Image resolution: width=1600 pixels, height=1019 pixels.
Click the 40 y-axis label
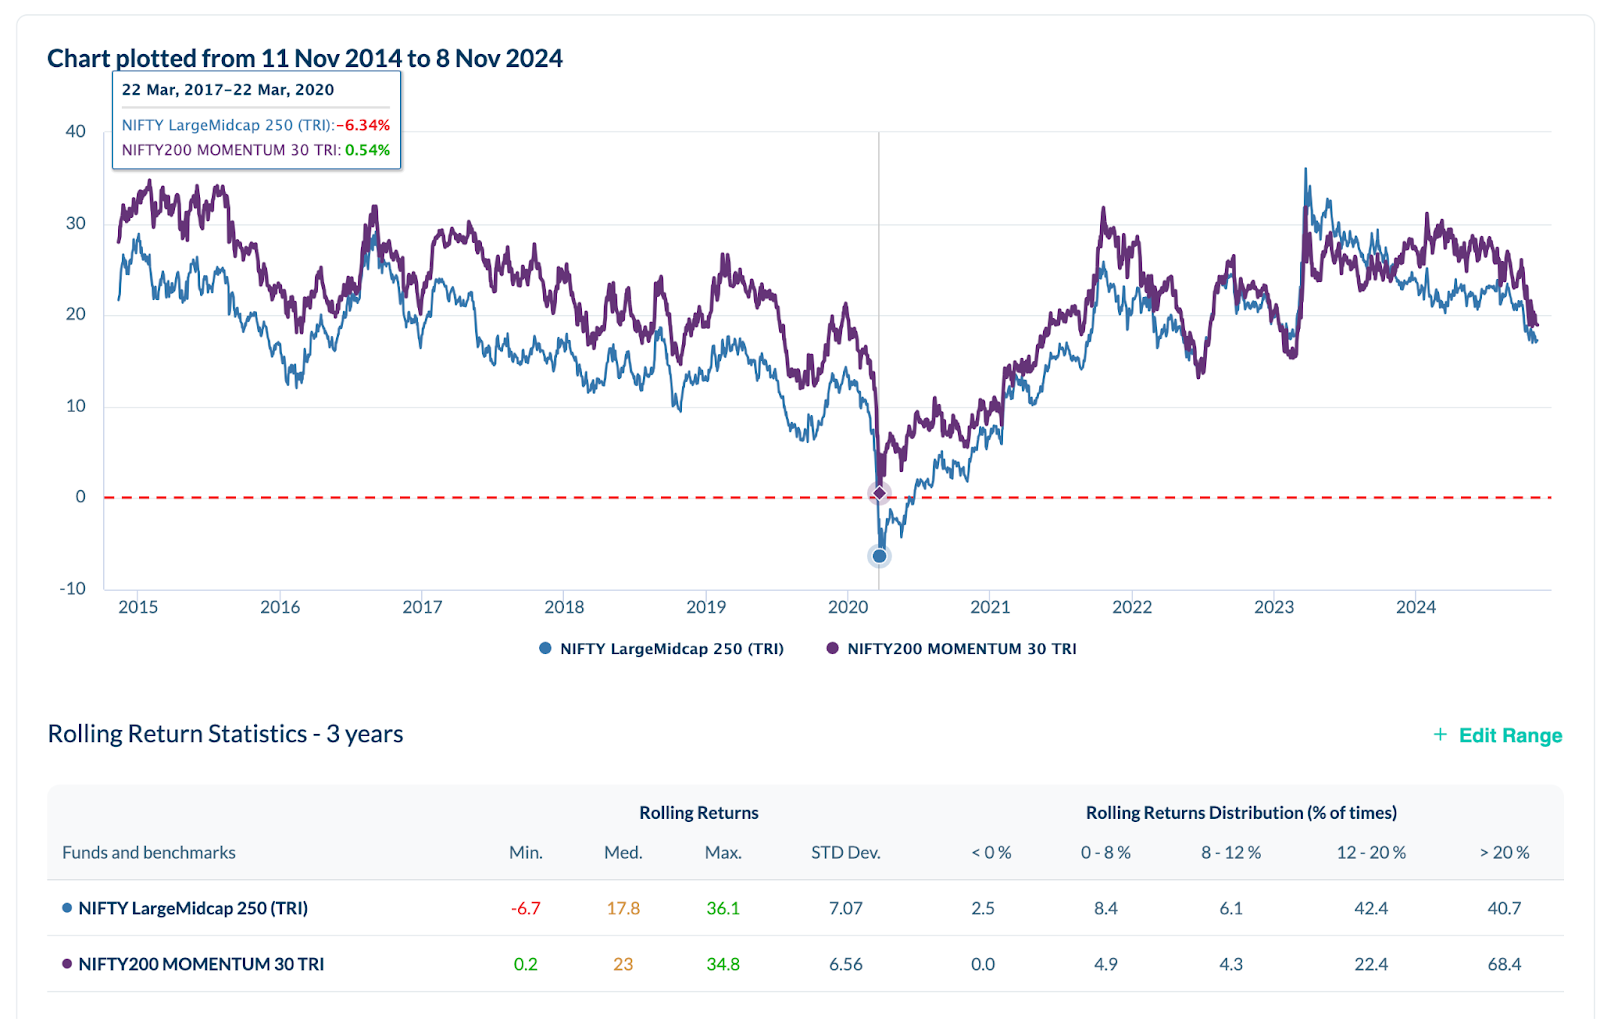pyautogui.click(x=76, y=132)
